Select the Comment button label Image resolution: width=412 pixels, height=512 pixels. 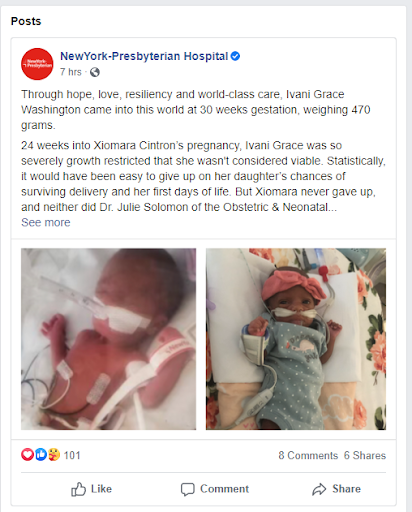224,489
